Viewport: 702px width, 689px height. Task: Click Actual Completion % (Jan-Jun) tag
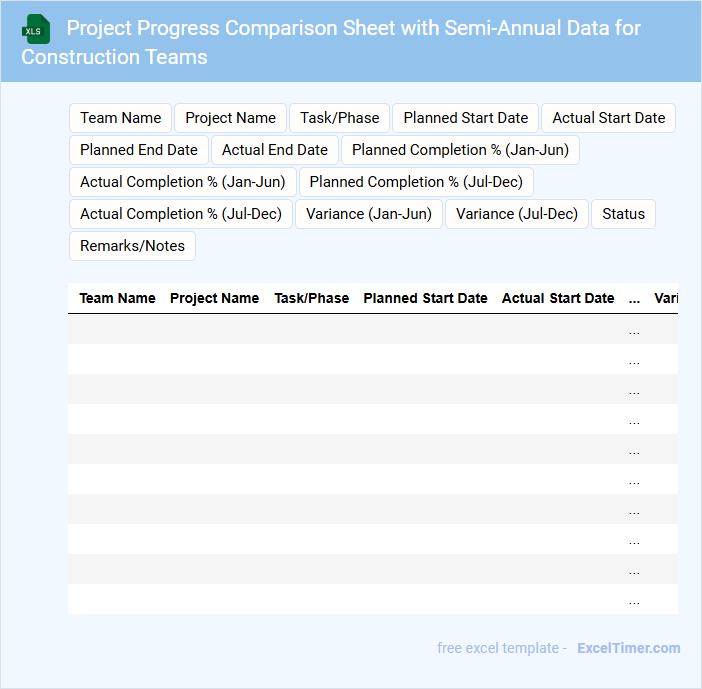[182, 182]
